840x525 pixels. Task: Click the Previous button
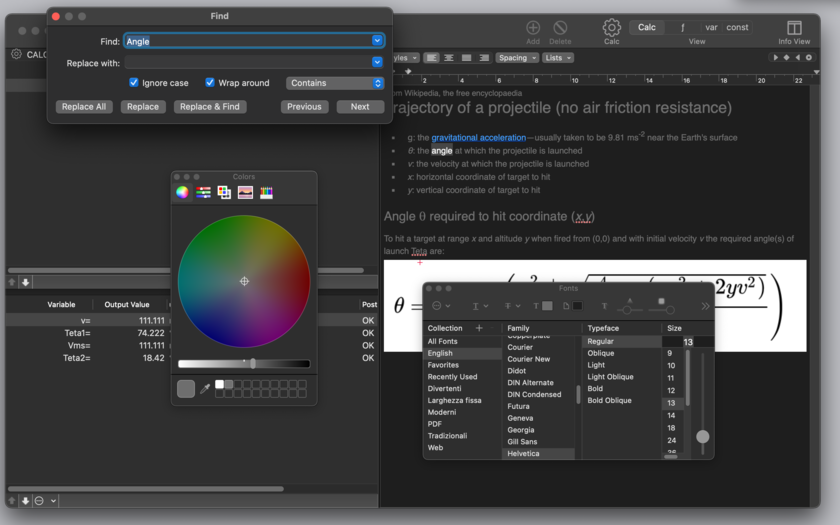coord(304,107)
